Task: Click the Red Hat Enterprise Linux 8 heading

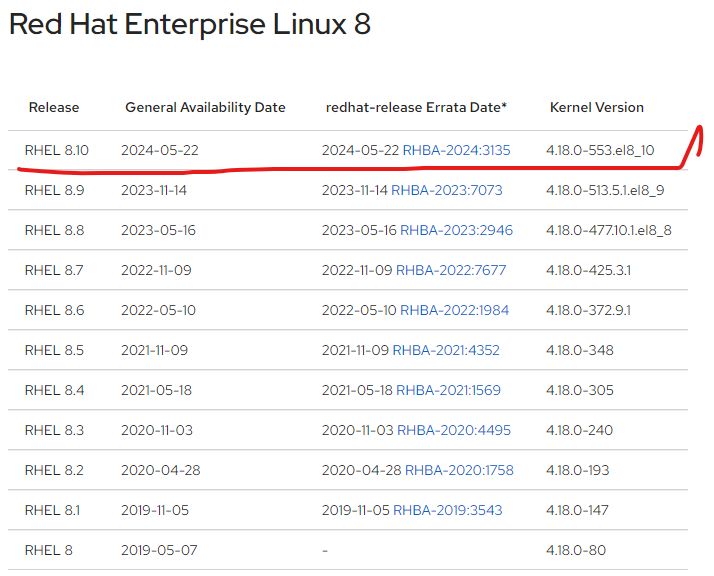Action: pos(190,24)
